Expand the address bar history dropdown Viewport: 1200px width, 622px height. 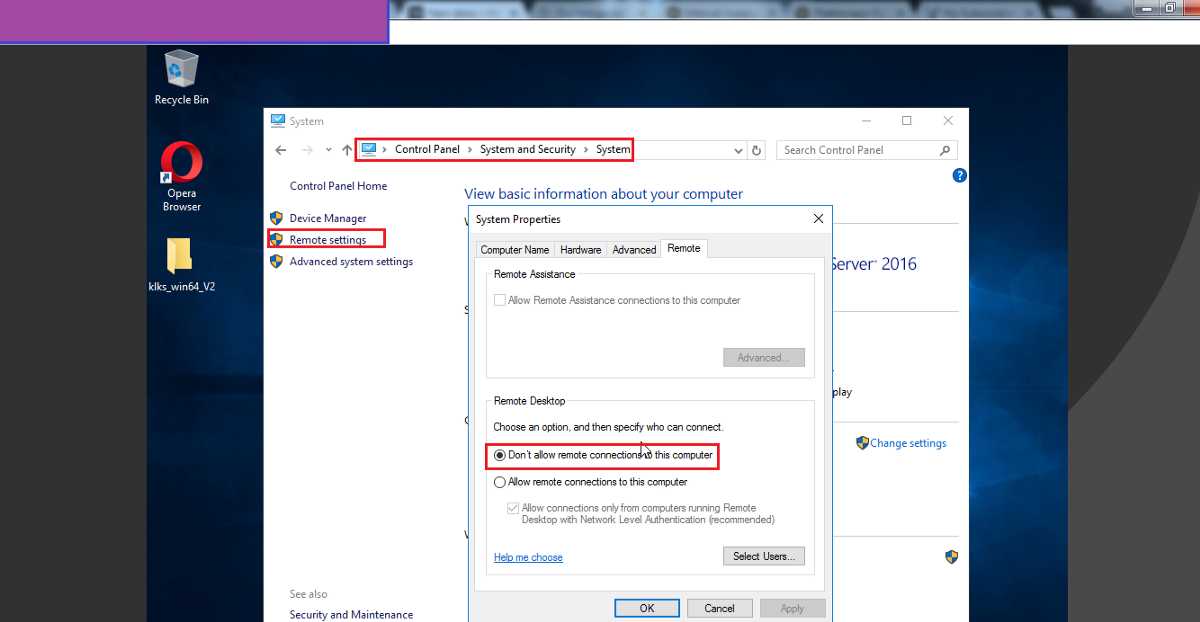pyautogui.click(x=739, y=150)
